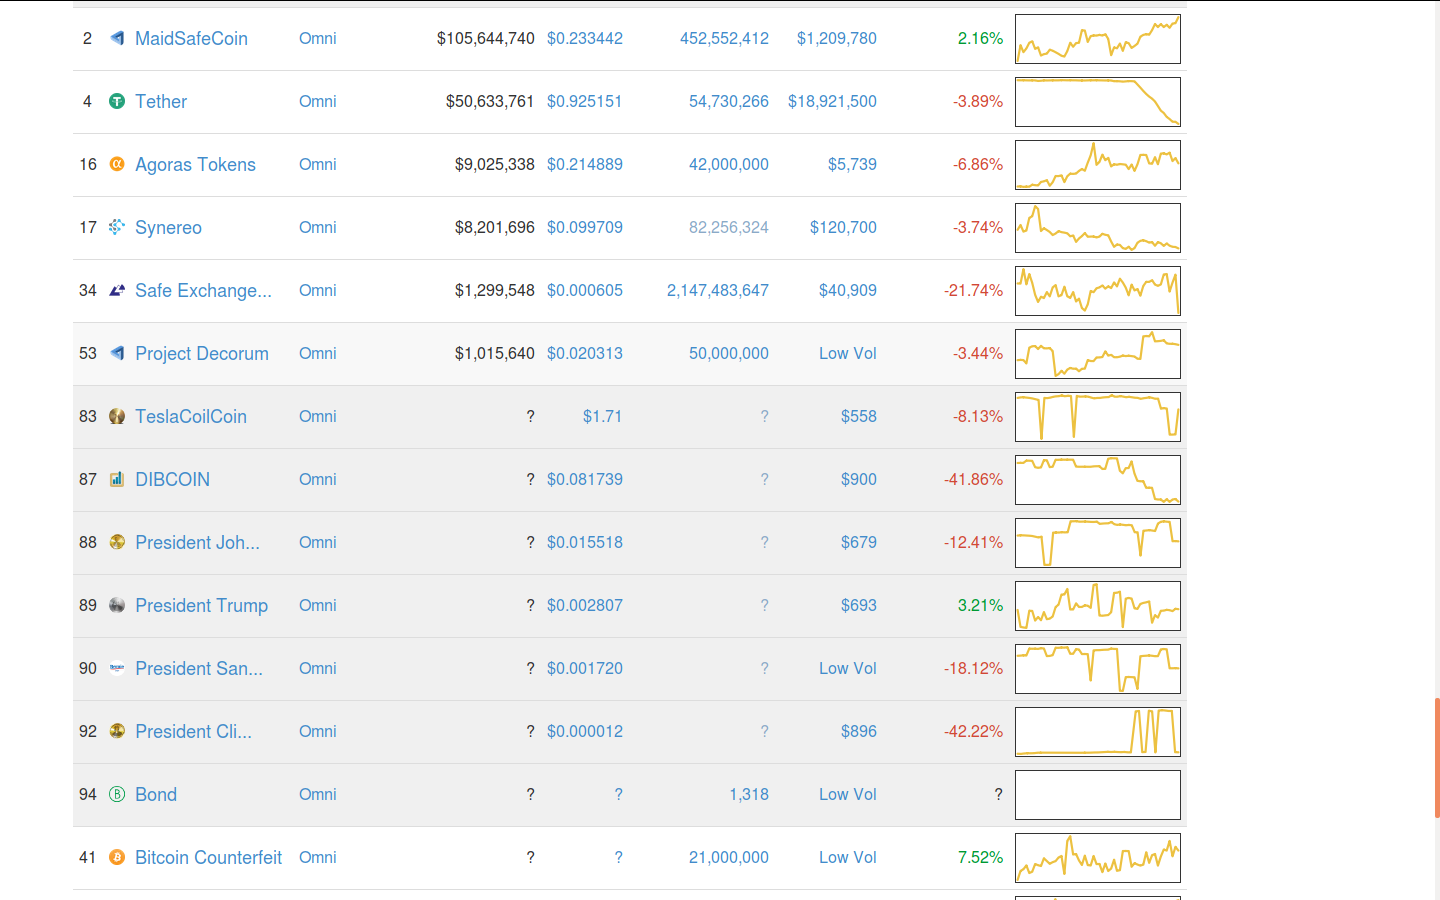Click the green Bond icon
This screenshot has height=900, width=1440.
[x=117, y=794]
